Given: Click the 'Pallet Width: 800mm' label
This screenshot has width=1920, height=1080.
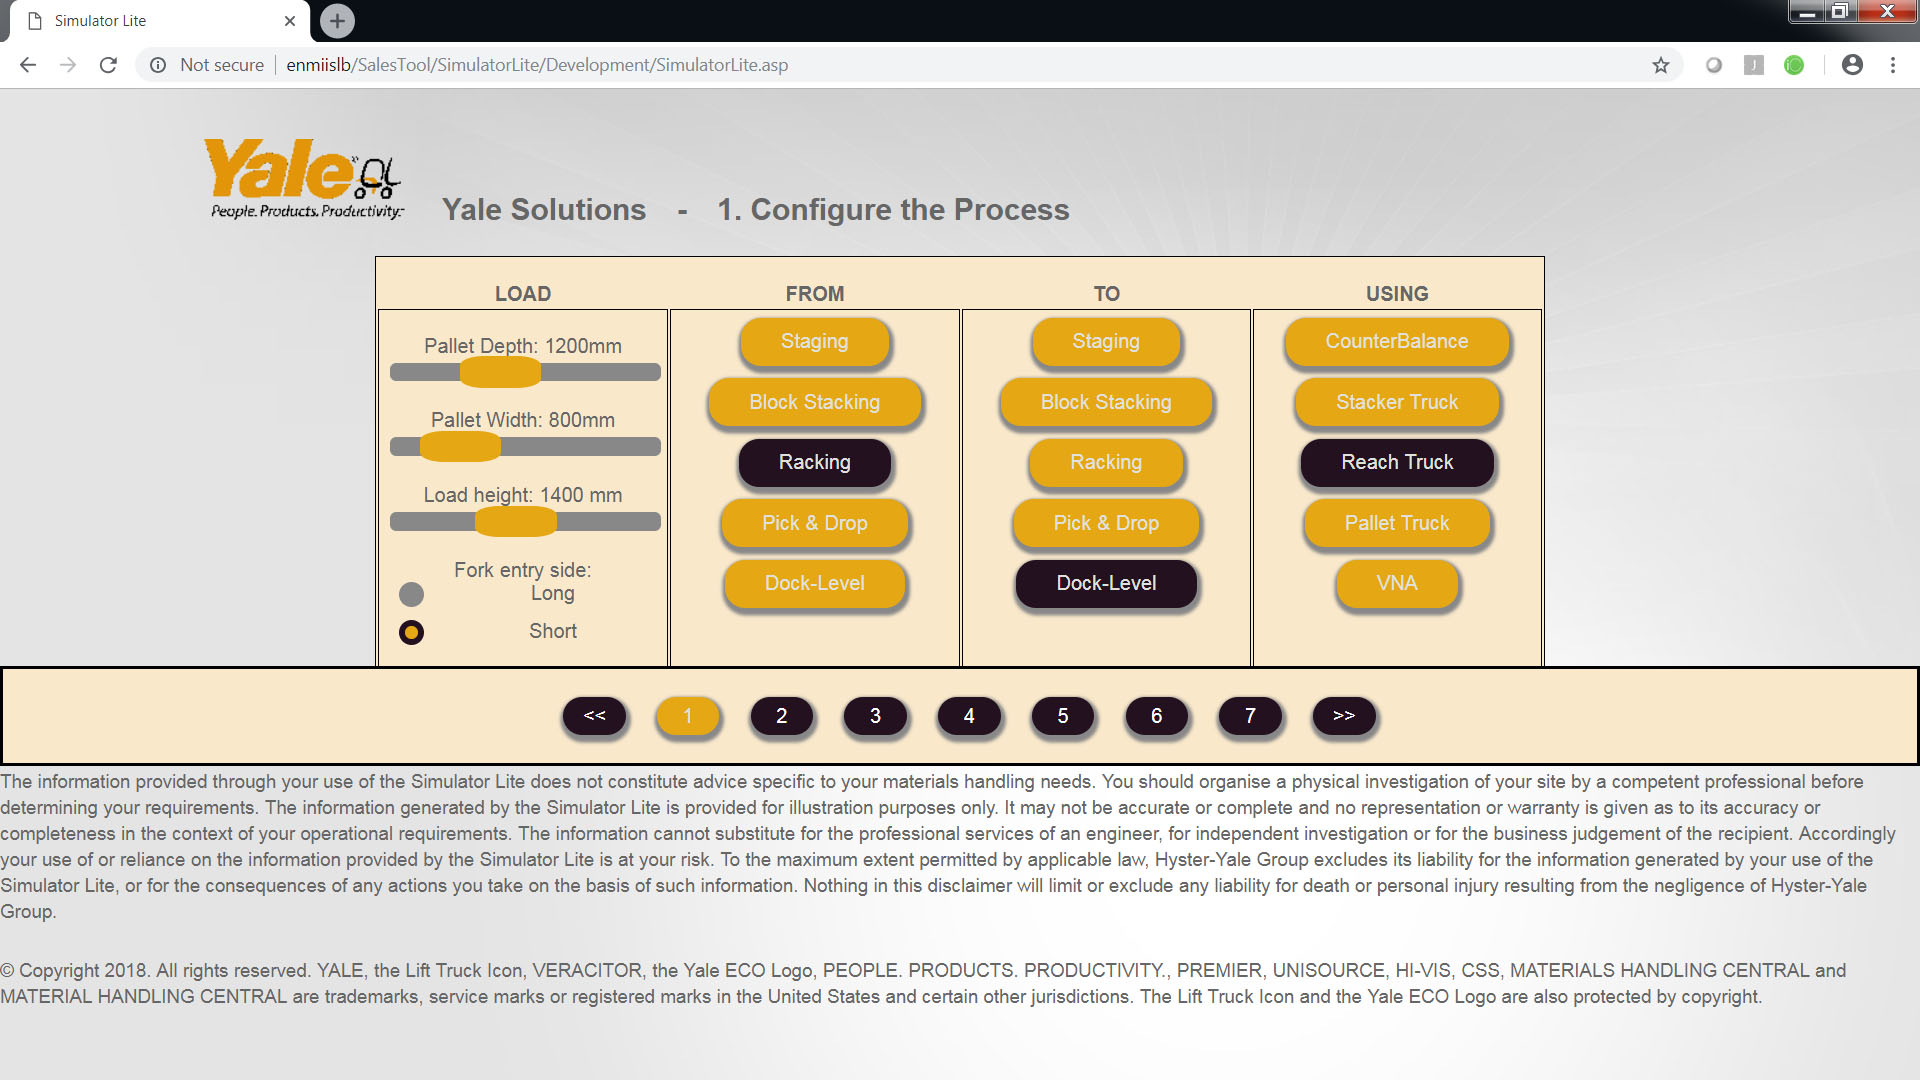Looking at the screenshot, I should pos(523,420).
